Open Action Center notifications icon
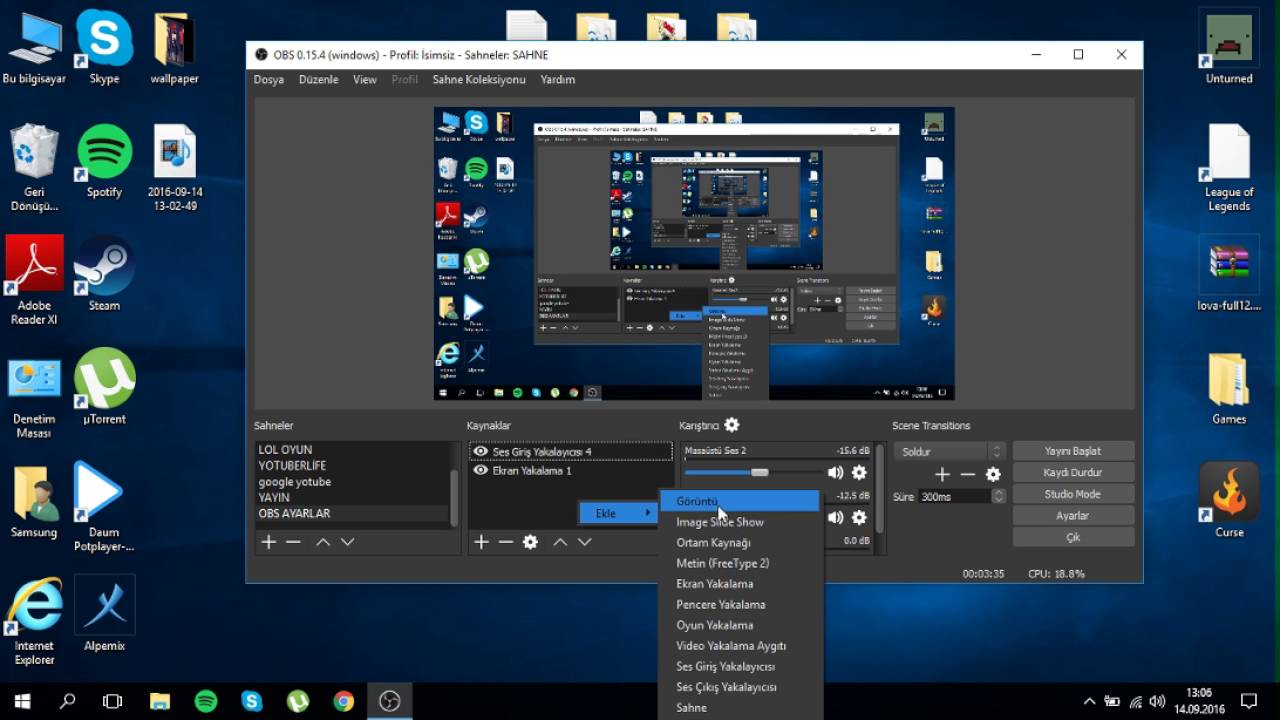This screenshot has width=1280, height=720. pos(1248,701)
